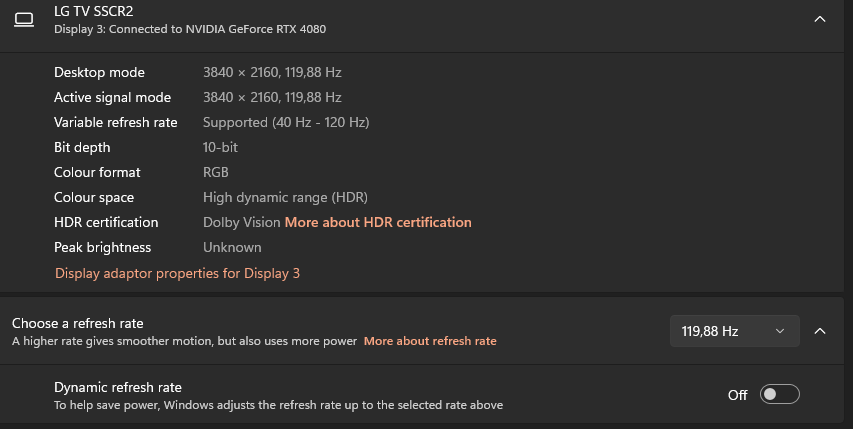The image size is (853, 429).
Task: Click the RGB Colour format value
Action: click(x=215, y=172)
